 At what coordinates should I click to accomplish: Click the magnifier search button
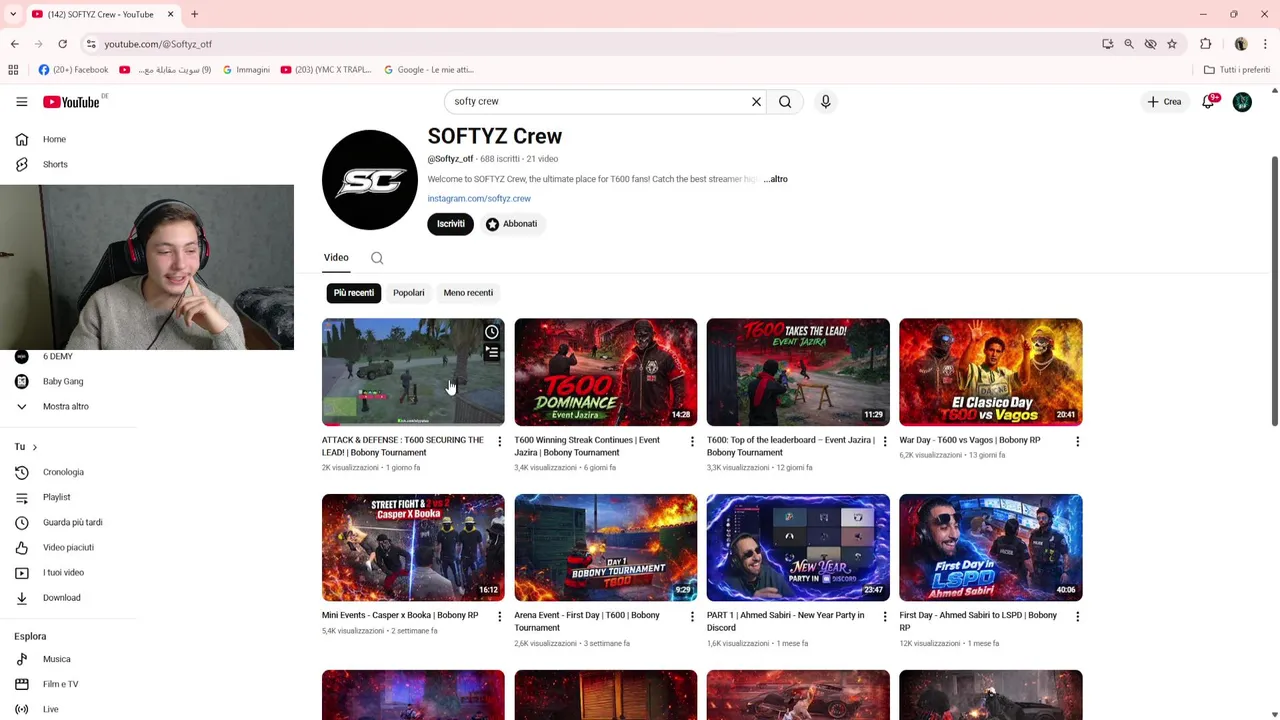click(785, 101)
